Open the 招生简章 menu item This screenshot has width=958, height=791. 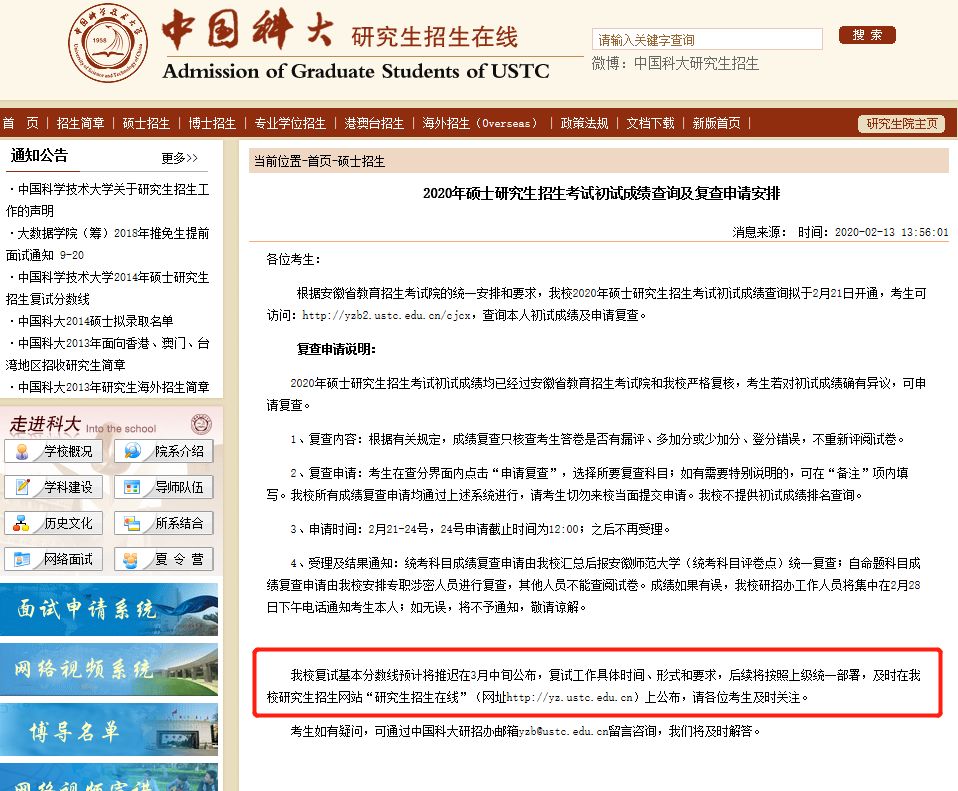[x=81, y=123]
